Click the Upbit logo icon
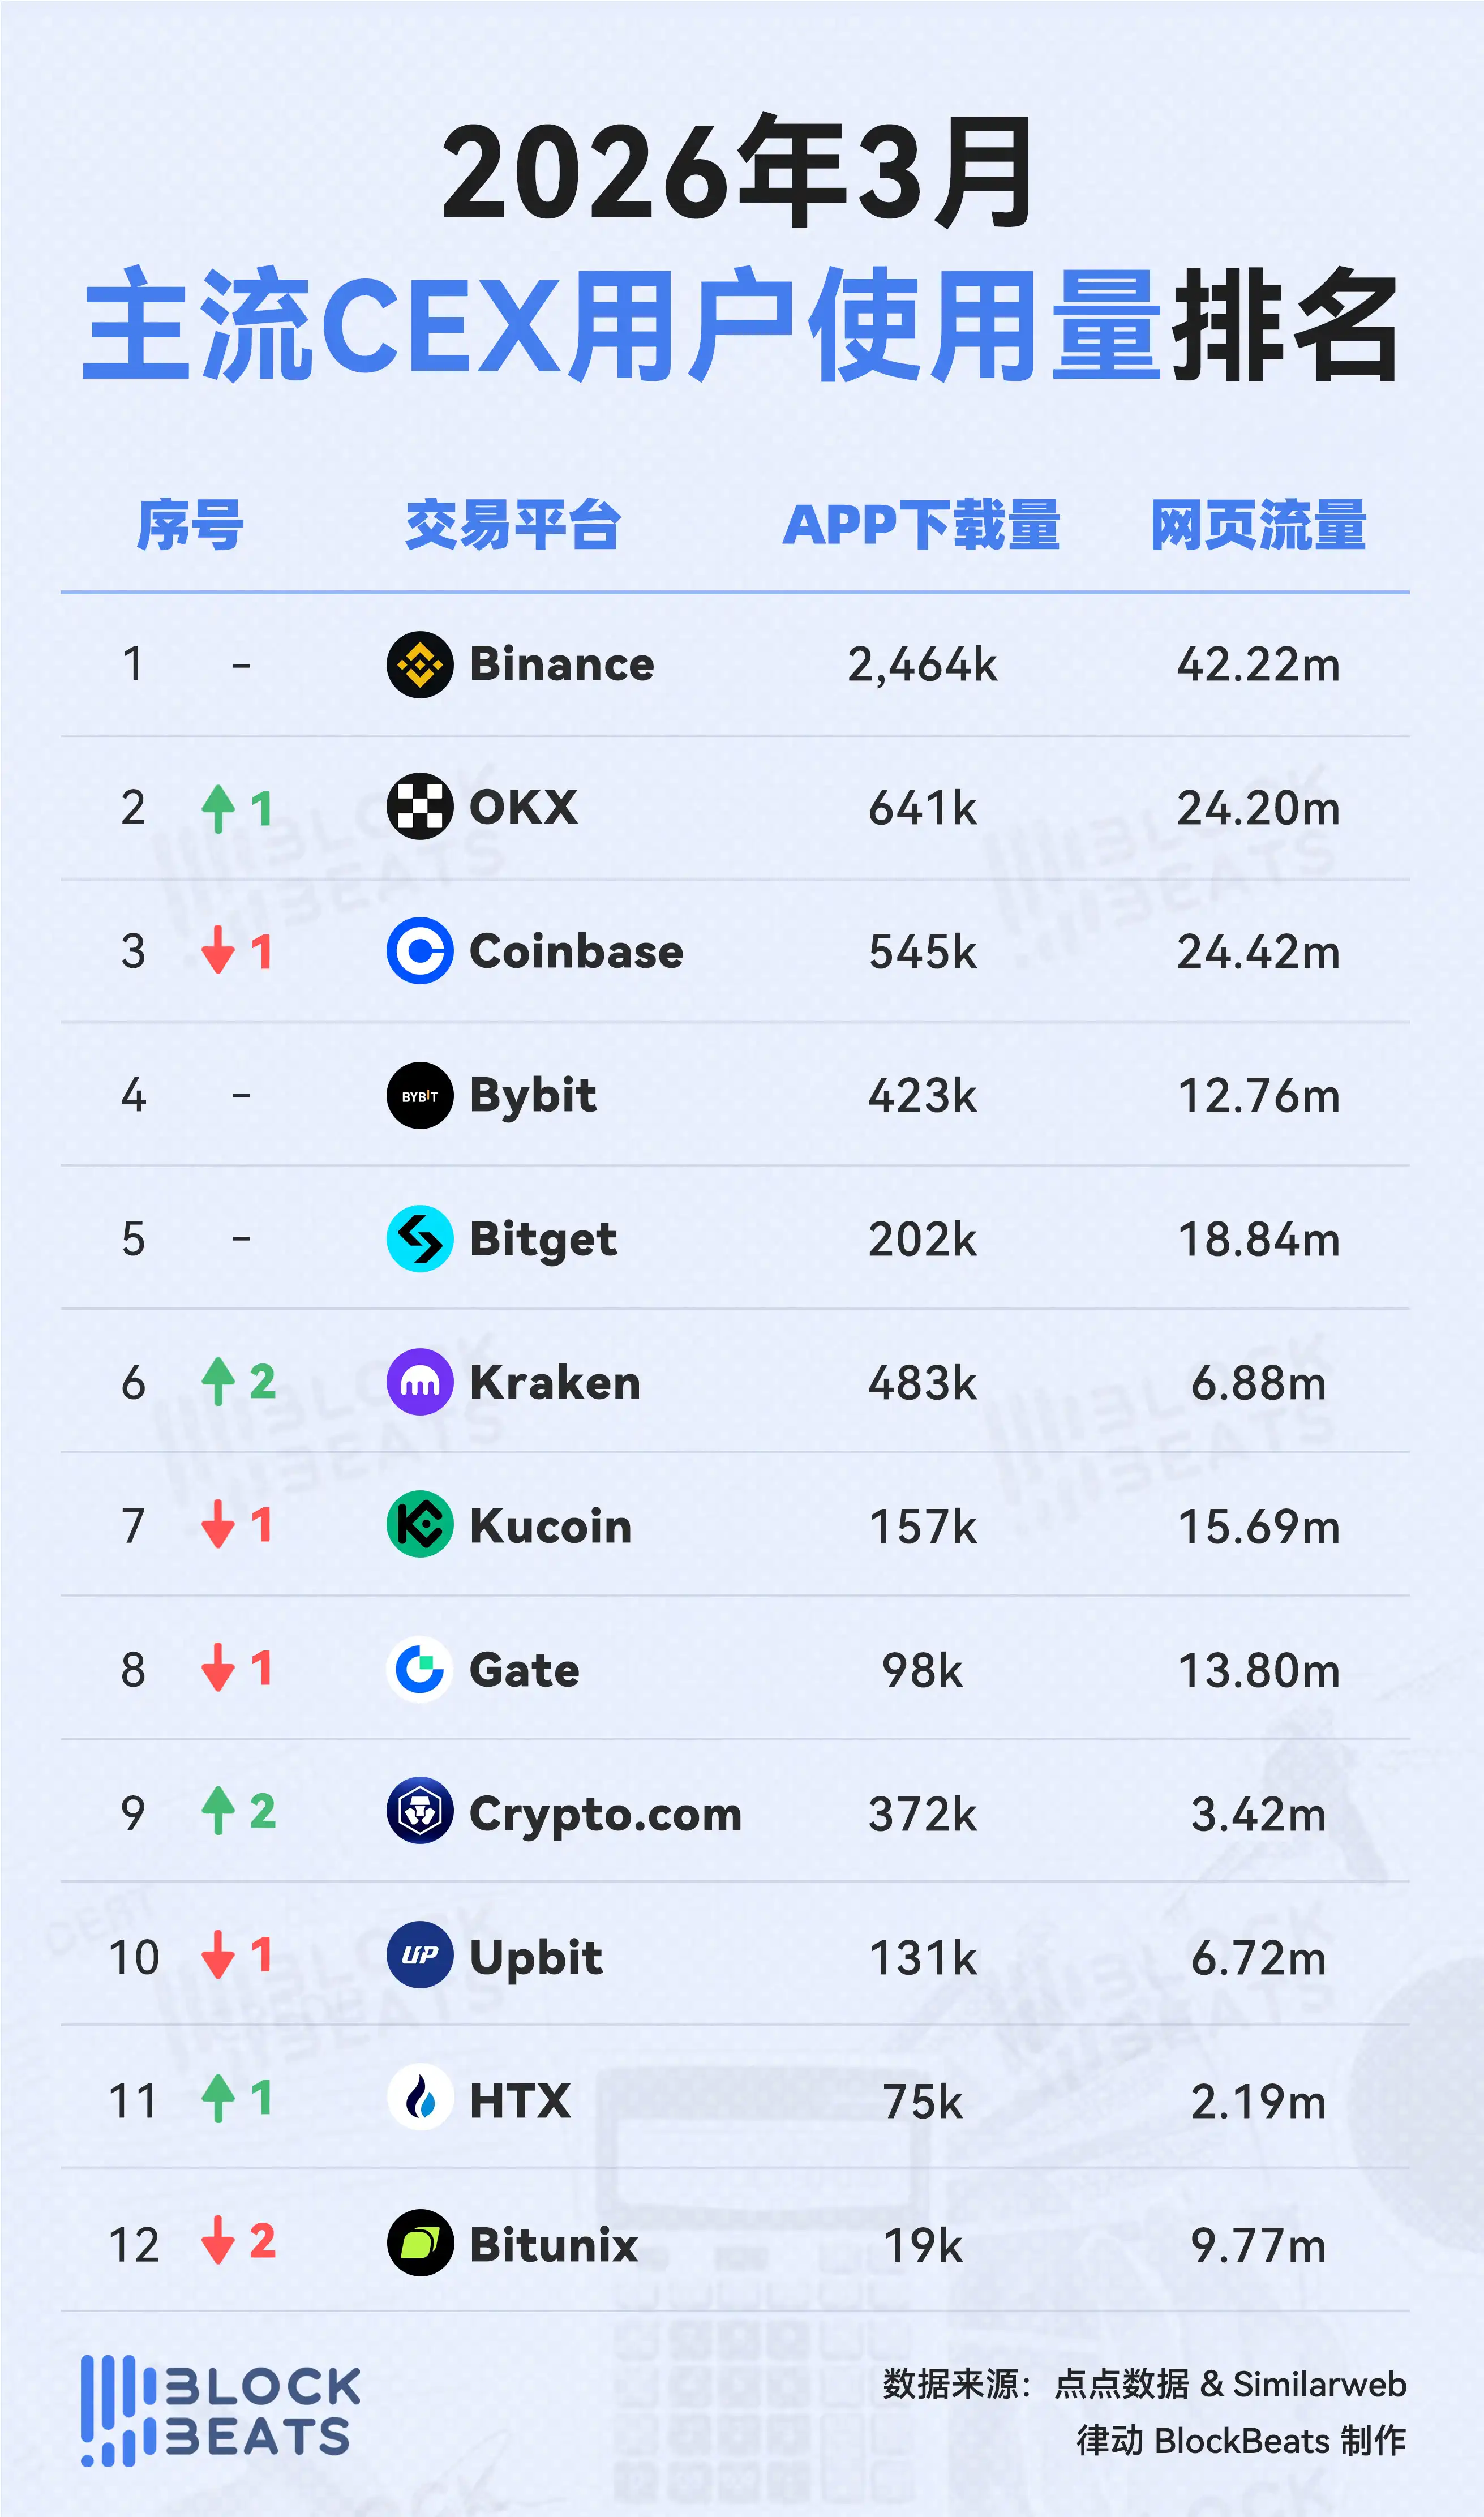 point(420,1956)
